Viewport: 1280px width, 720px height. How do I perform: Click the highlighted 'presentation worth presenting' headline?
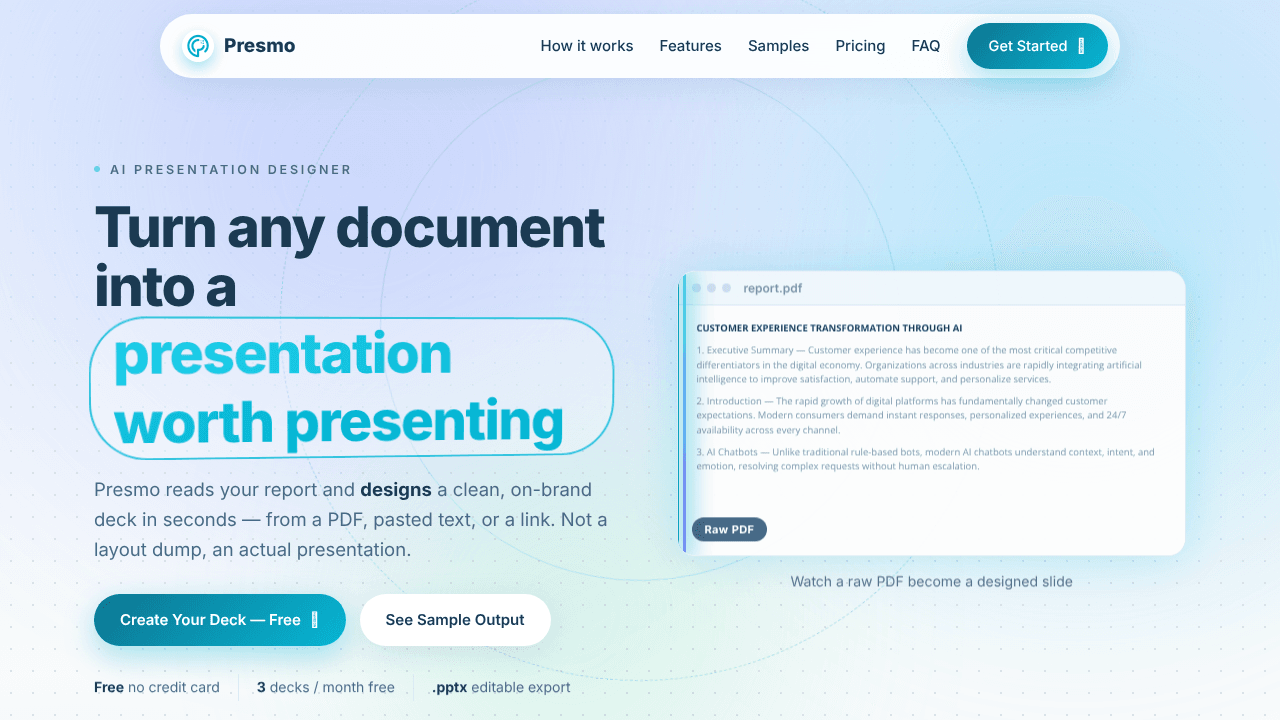(x=351, y=388)
